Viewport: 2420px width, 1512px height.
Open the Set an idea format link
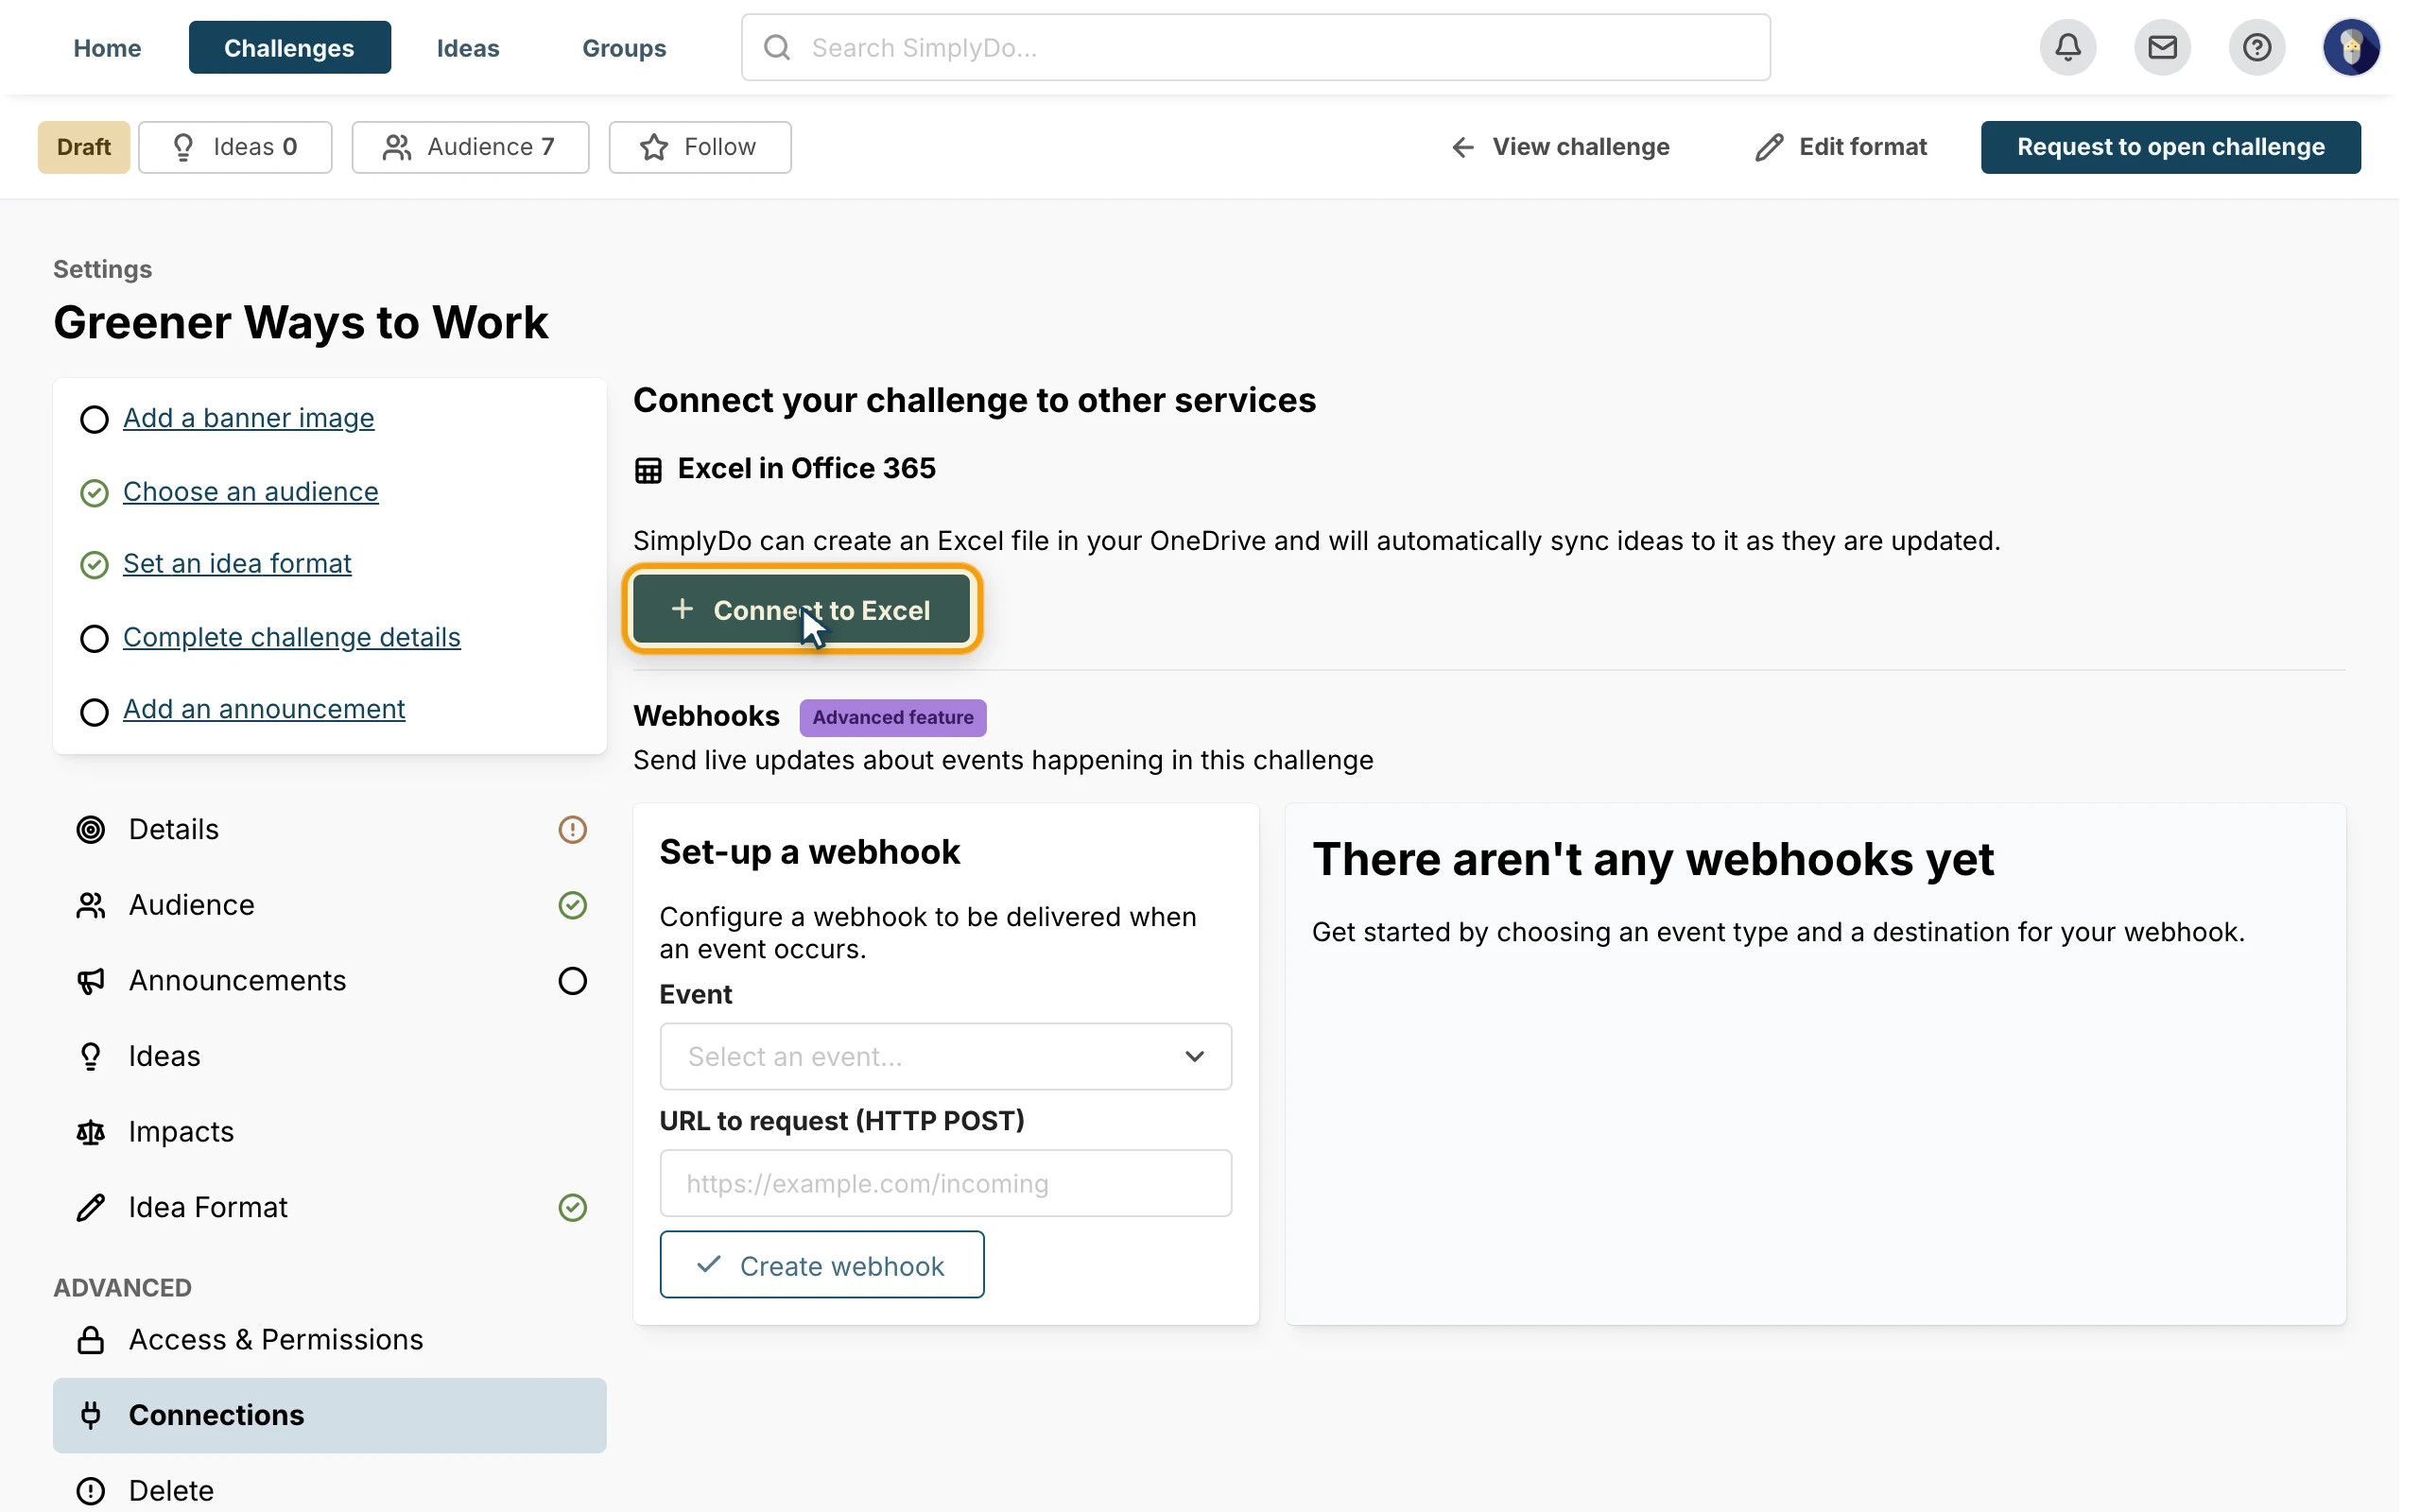237,564
